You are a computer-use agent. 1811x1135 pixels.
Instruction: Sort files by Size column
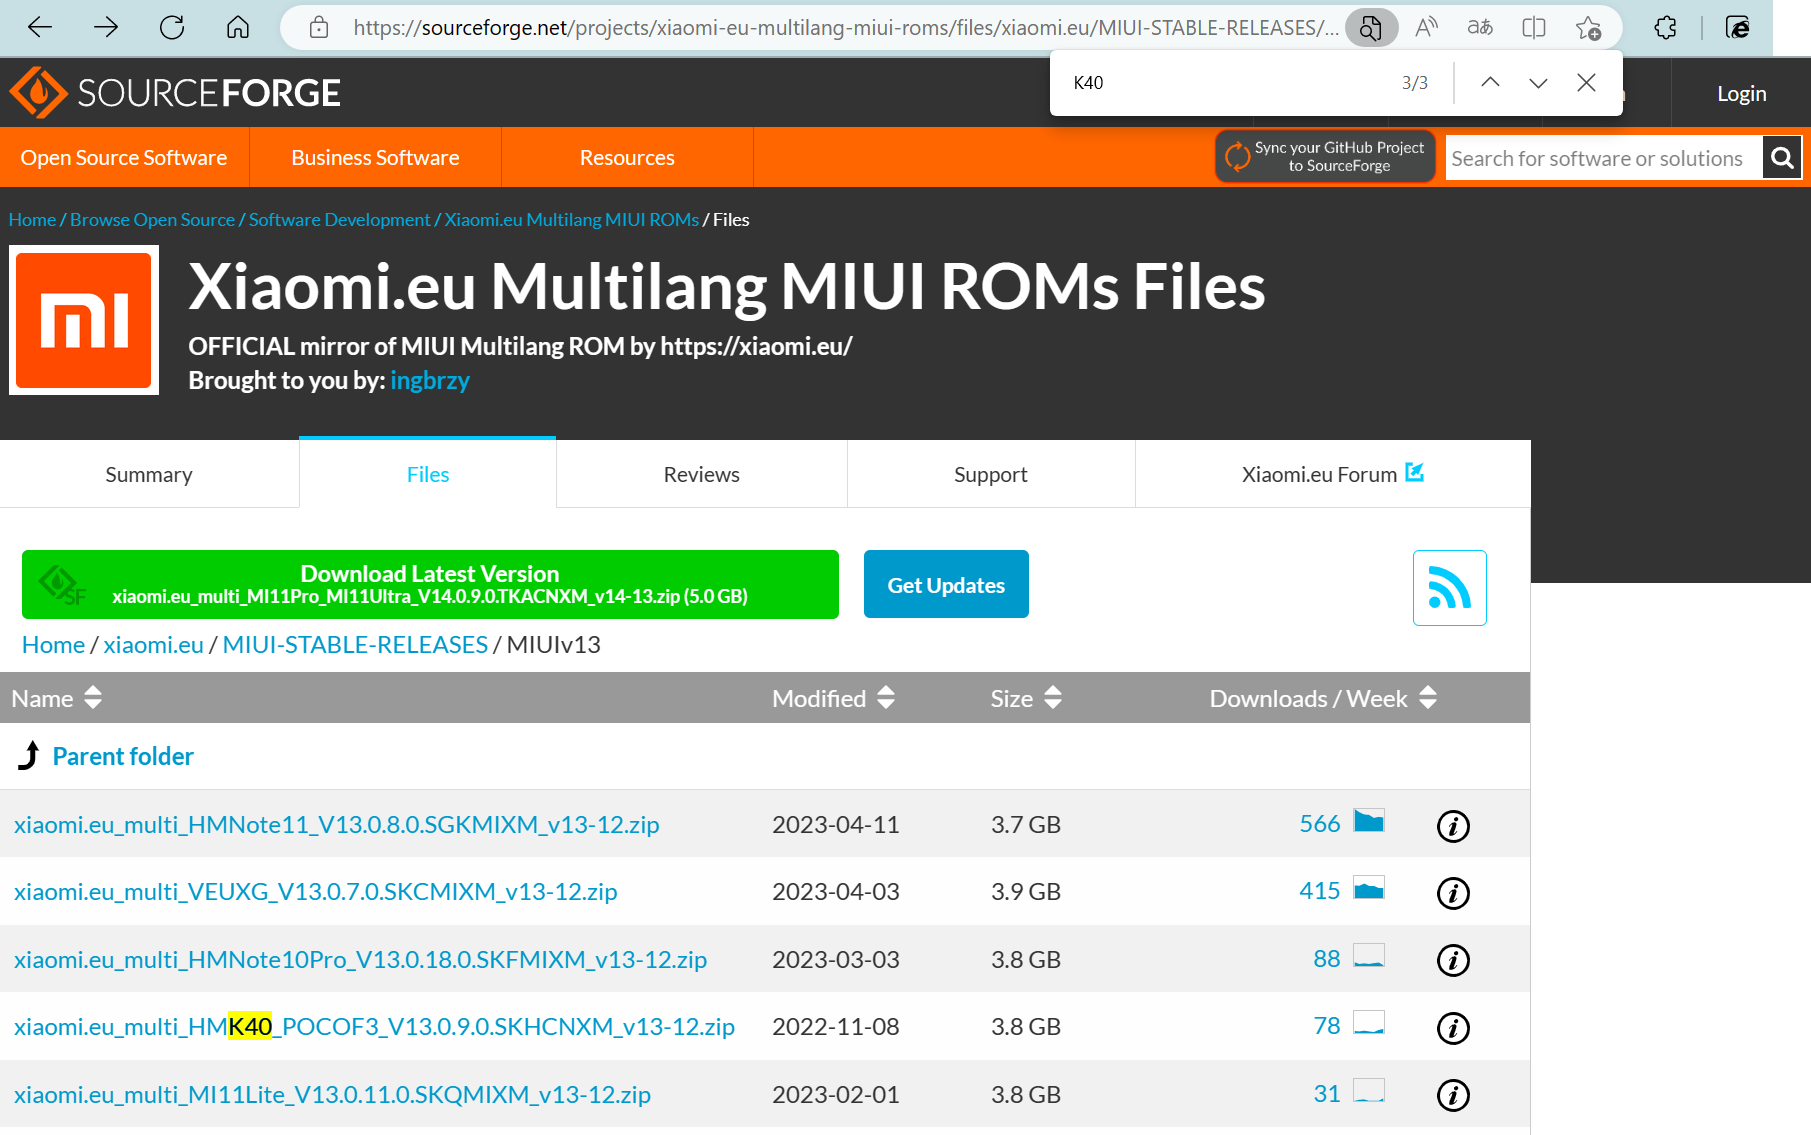coord(1026,698)
